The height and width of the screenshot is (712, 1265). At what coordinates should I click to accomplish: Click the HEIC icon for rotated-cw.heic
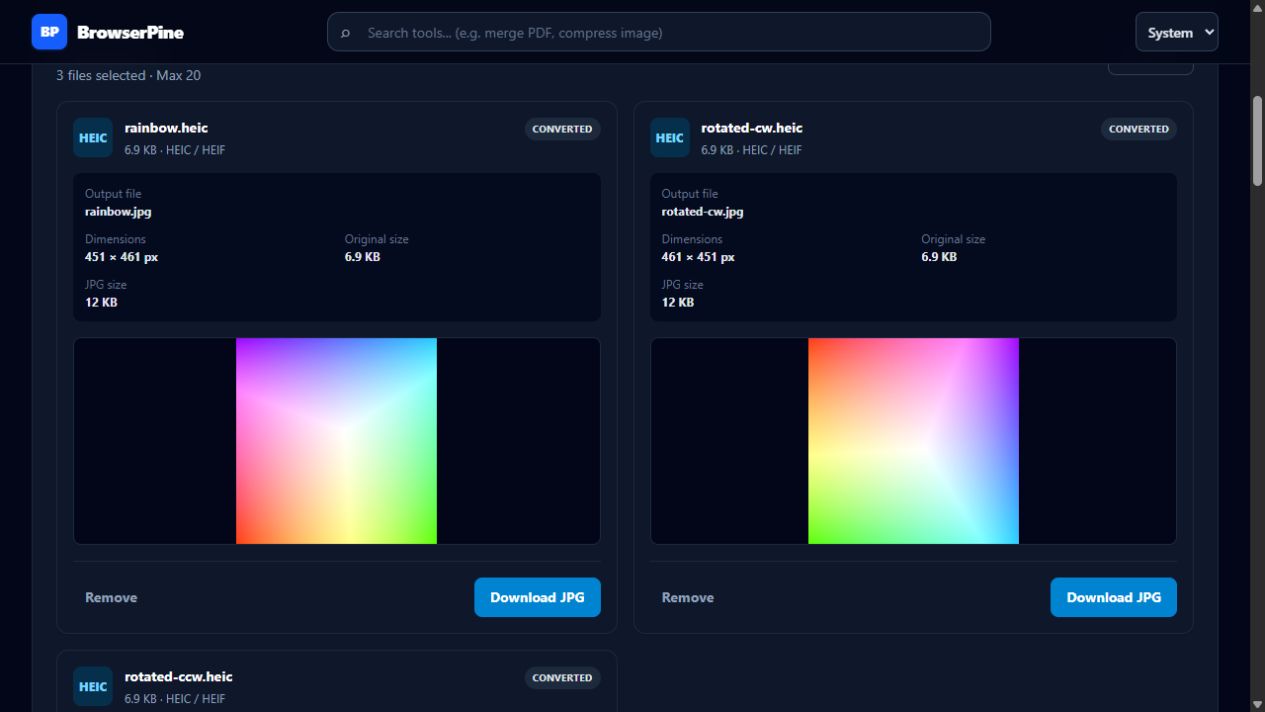(x=670, y=138)
